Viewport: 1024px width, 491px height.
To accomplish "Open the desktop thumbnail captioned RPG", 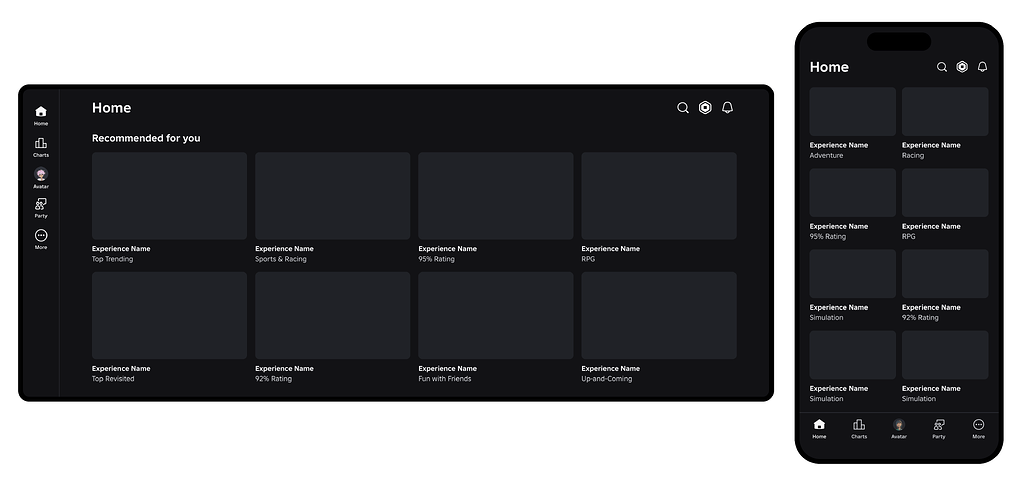I will click(x=659, y=196).
